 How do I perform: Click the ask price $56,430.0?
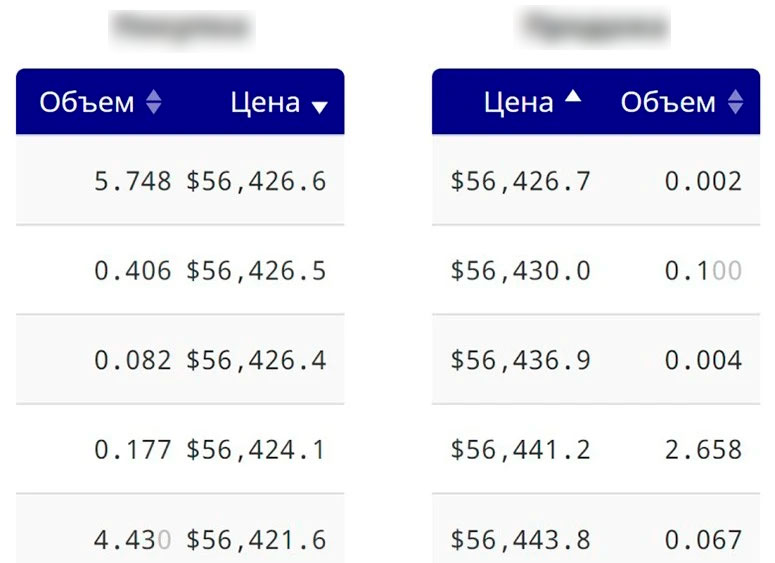tap(520, 270)
